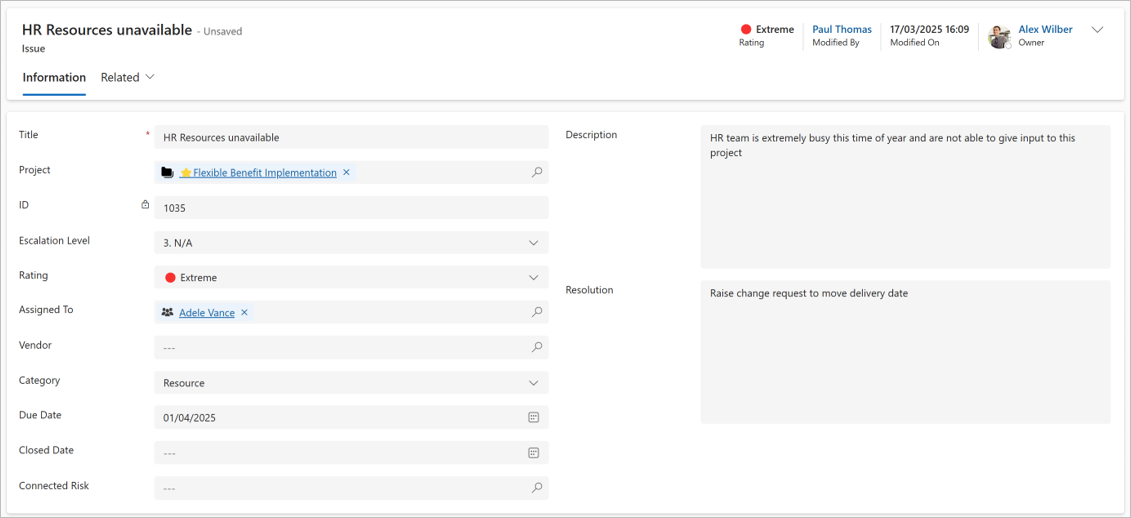Click the Project field search magnifier icon
1131x518 pixels.
click(x=537, y=172)
